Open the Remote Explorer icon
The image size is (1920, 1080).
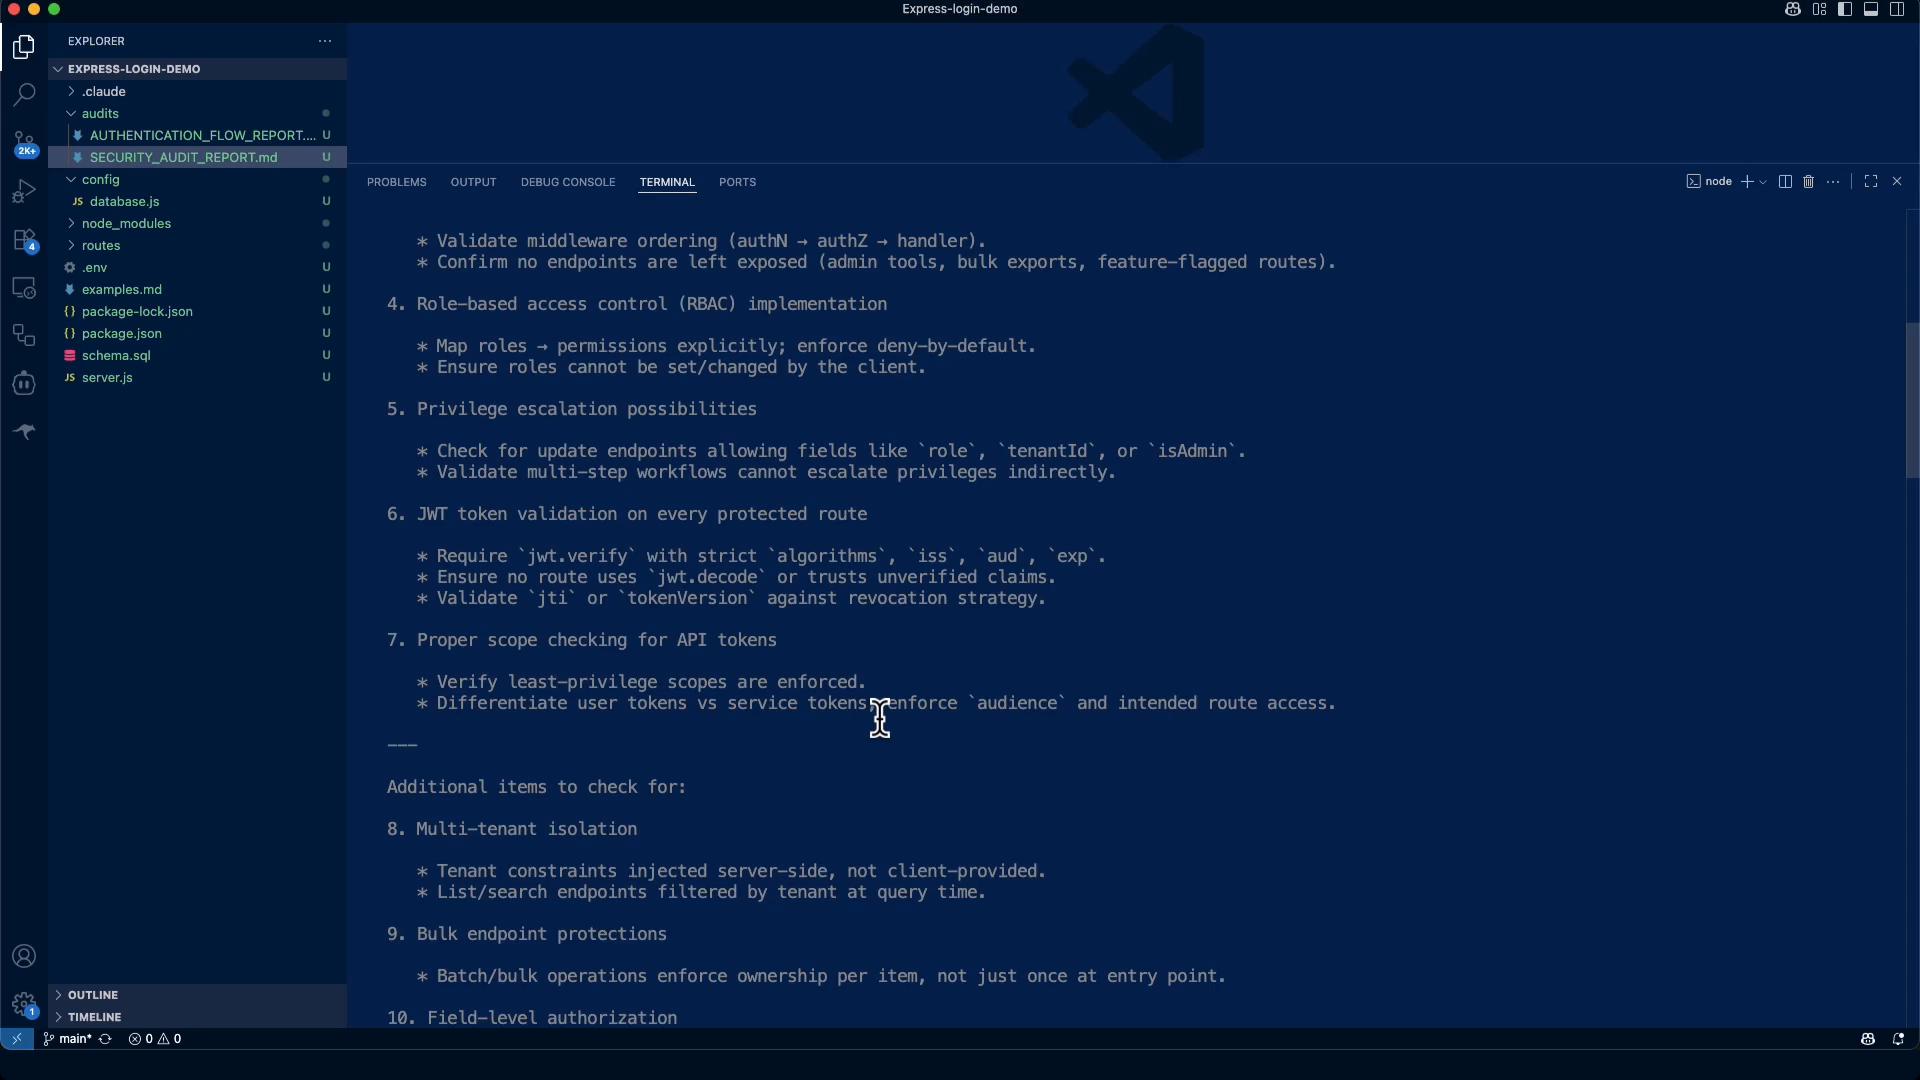pos(24,288)
